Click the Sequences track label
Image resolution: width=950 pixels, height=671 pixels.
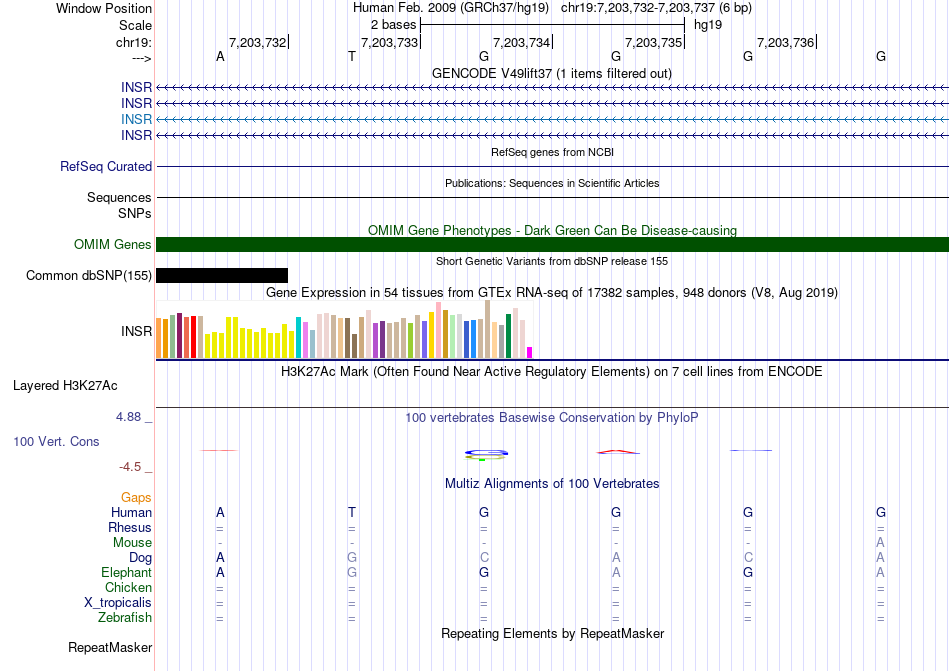click(119, 197)
